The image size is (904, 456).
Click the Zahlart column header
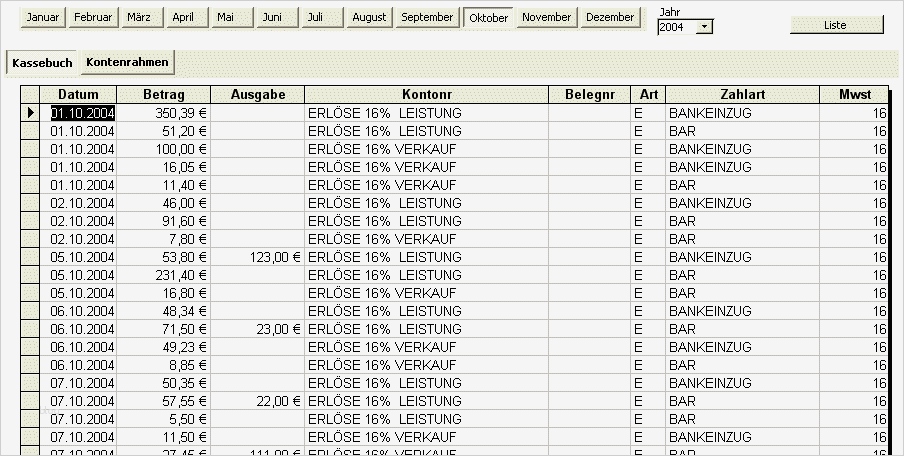click(743, 95)
